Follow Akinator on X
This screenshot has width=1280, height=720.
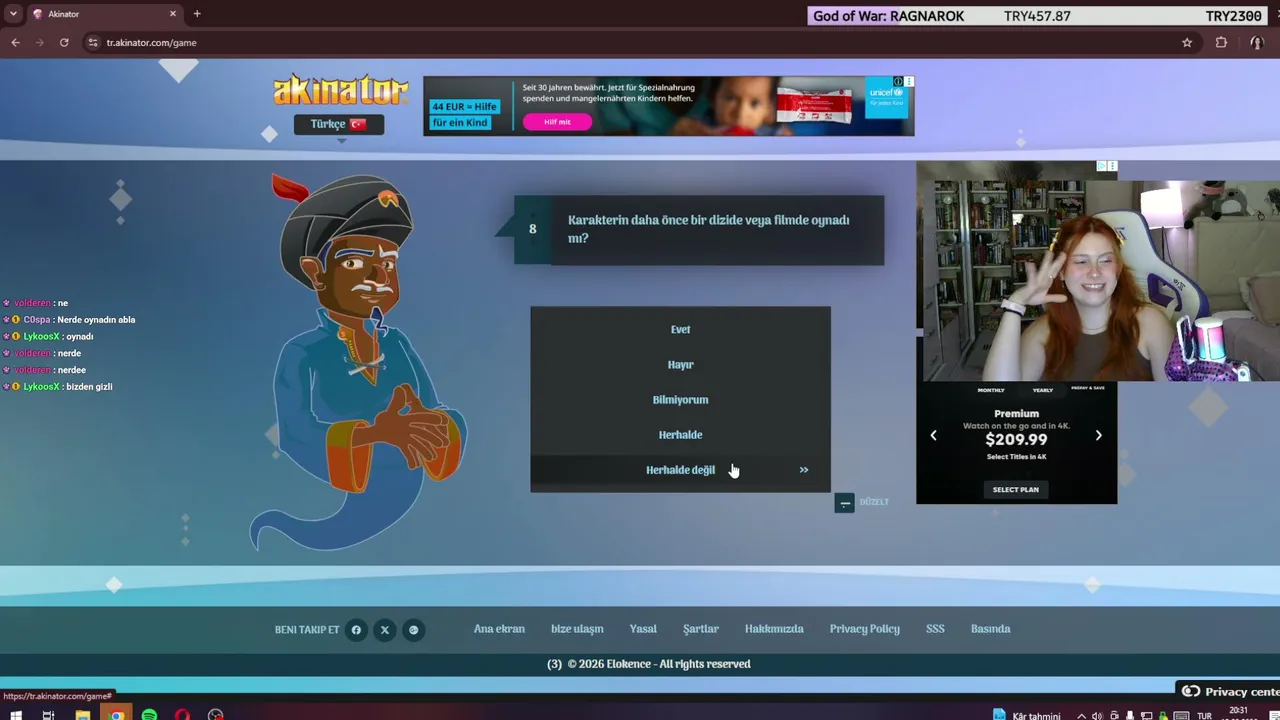pos(385,630)
